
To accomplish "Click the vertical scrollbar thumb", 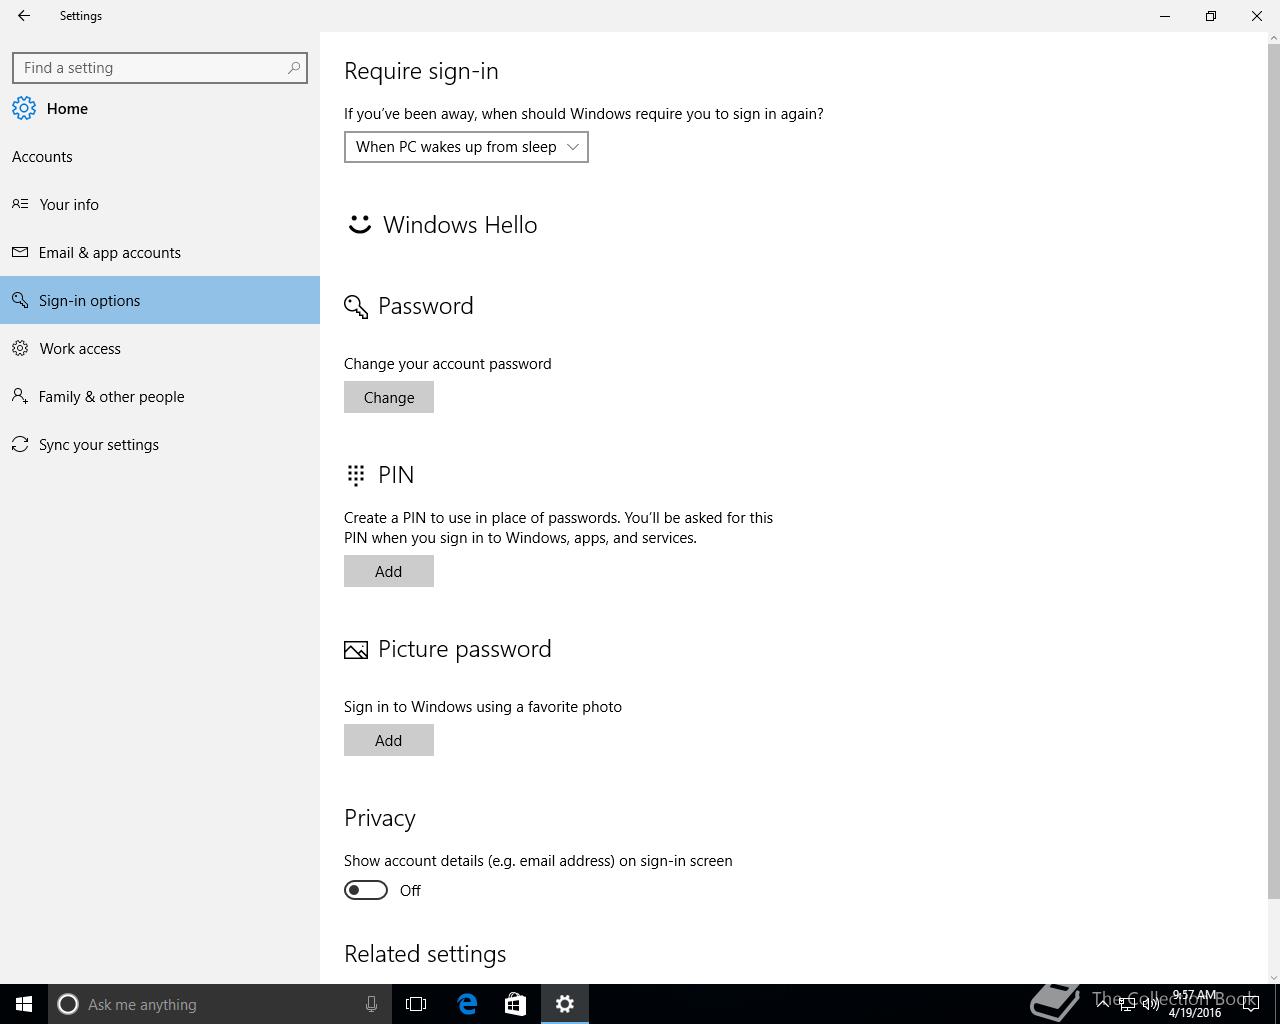I will tap(1273, 470).
